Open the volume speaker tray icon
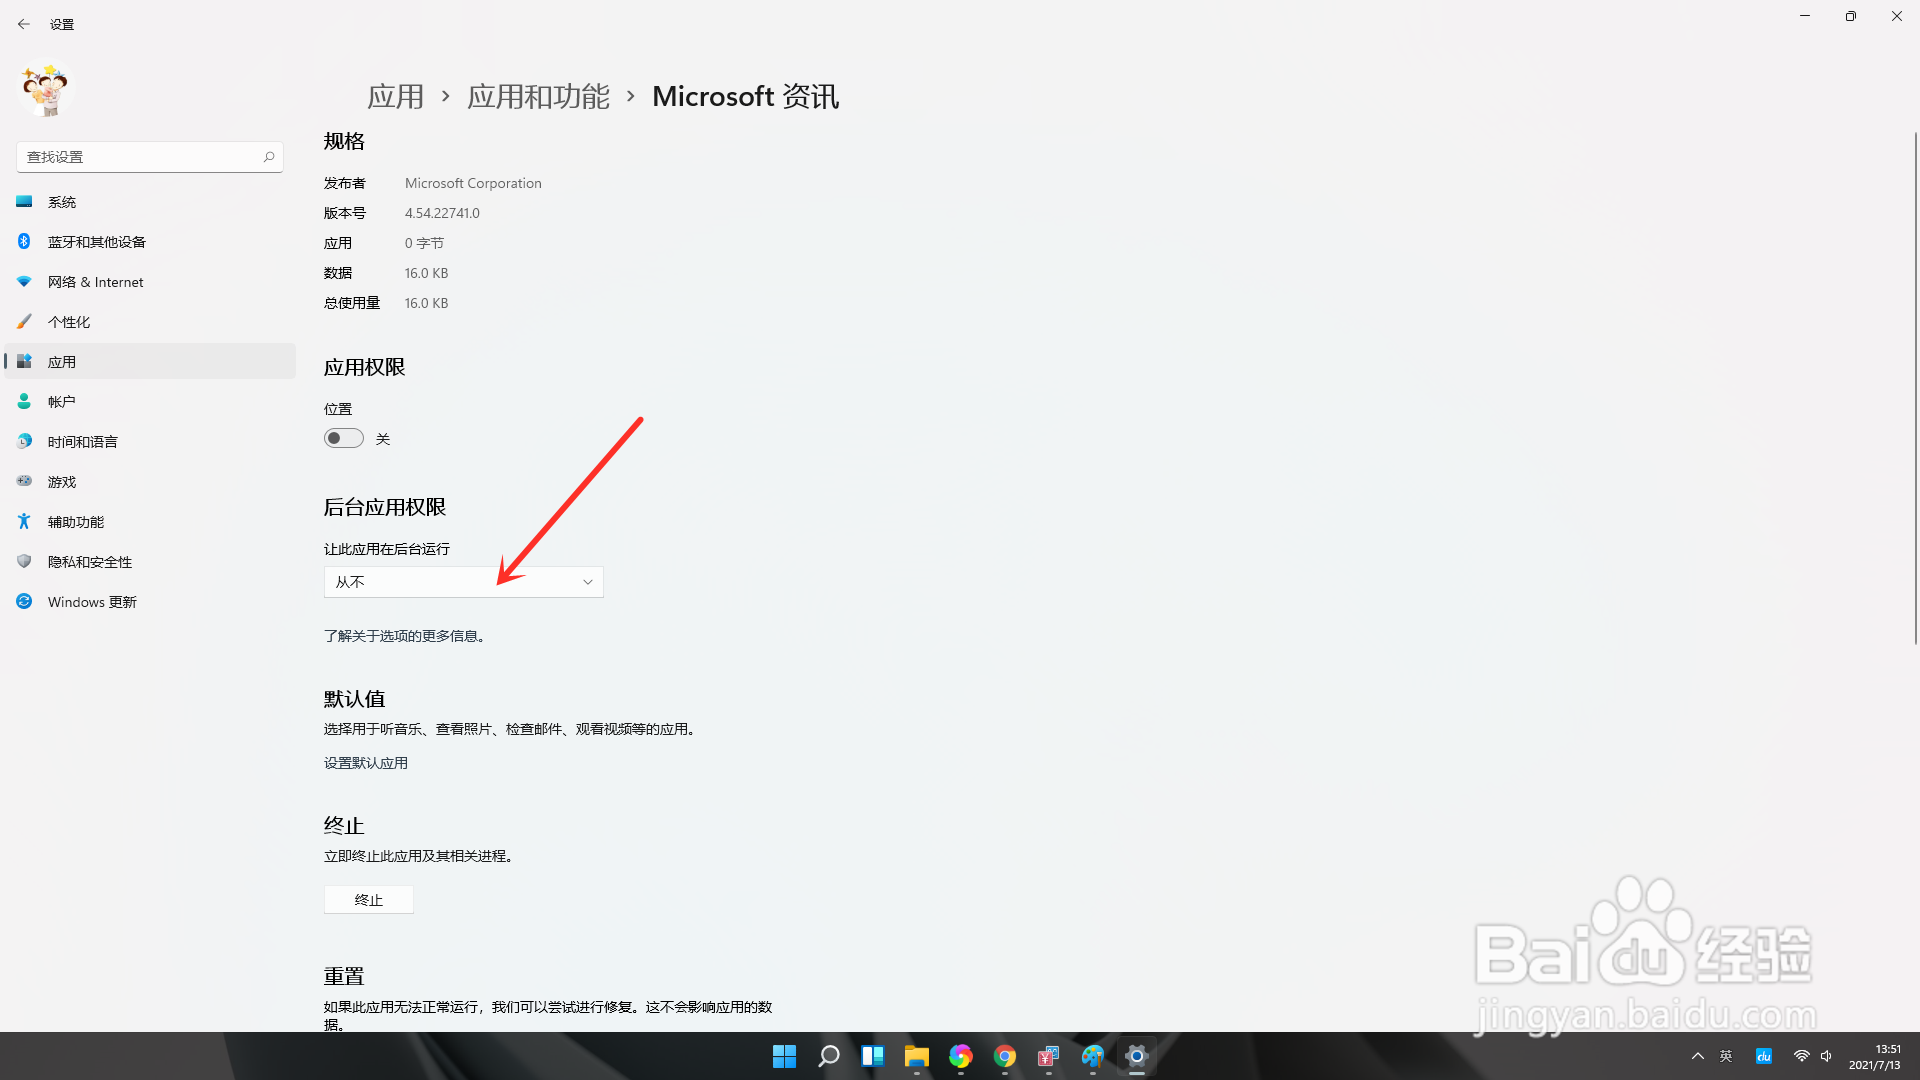Screen dimensions: 1920x1080 coord(1827,1056)
